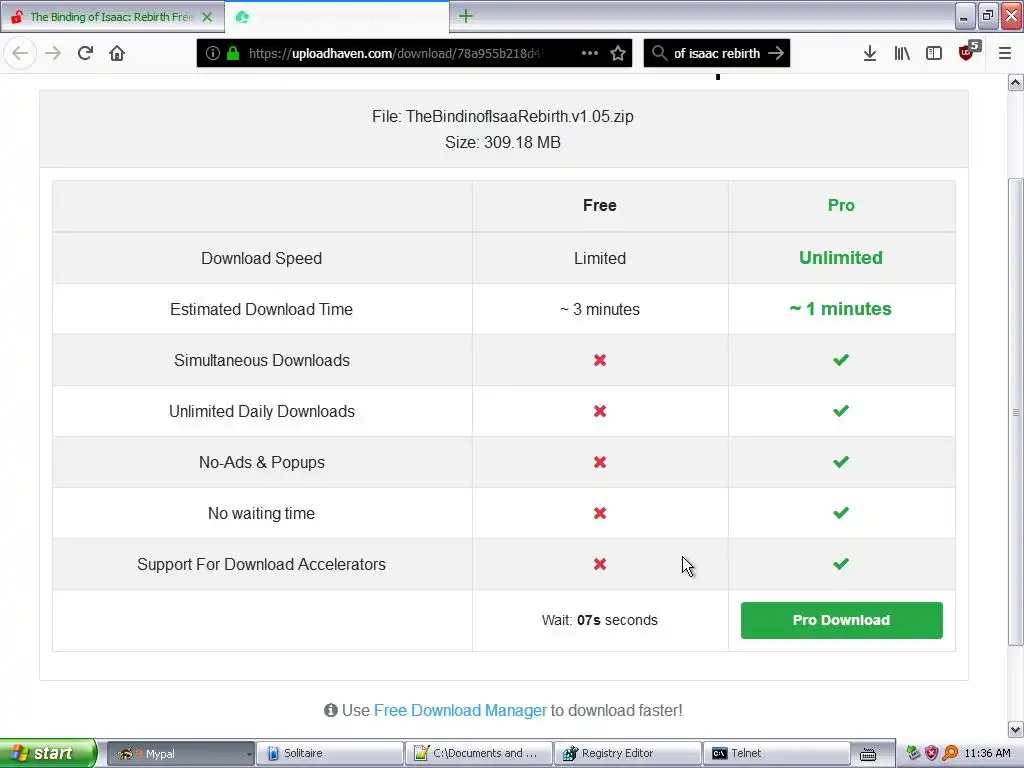Click the search magnifier icon
The height and width of the screenshot is (768, 1024).
pos(660,53)
